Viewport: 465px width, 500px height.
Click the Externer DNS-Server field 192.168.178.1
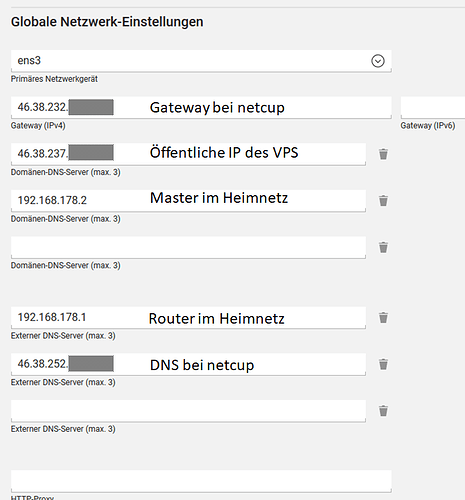188,318
